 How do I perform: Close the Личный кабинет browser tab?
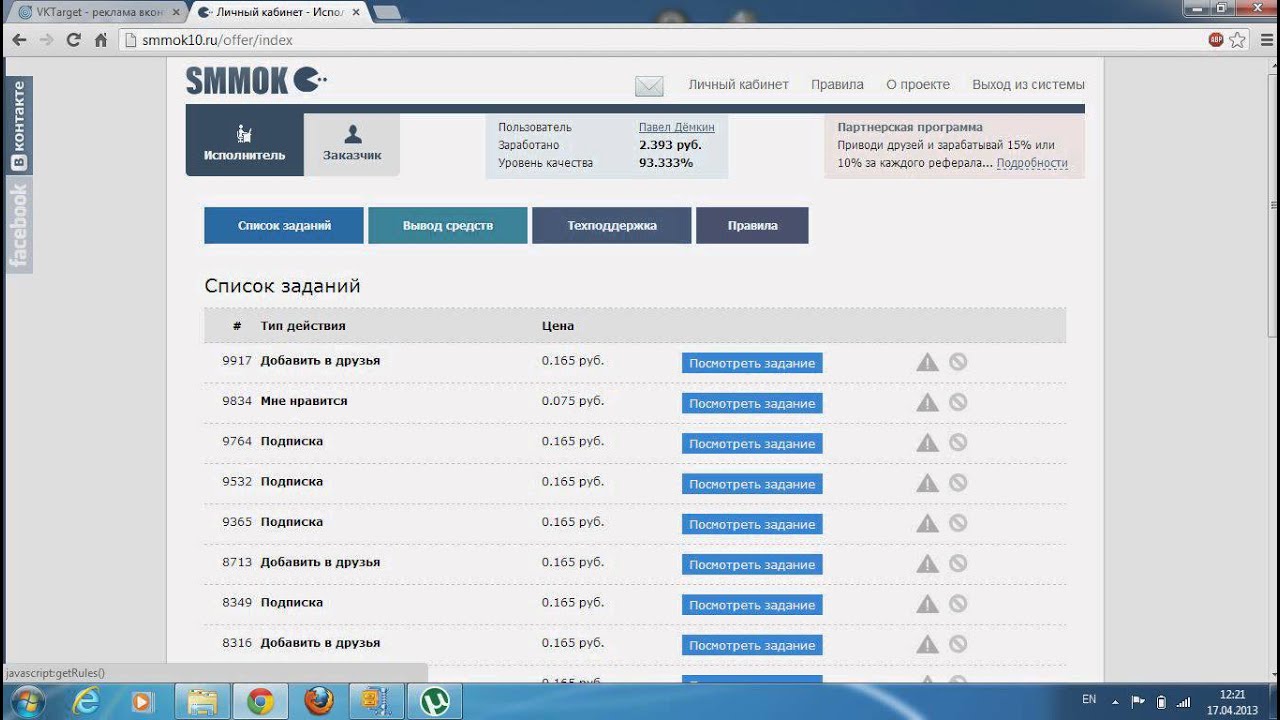(x=356, y=12)
